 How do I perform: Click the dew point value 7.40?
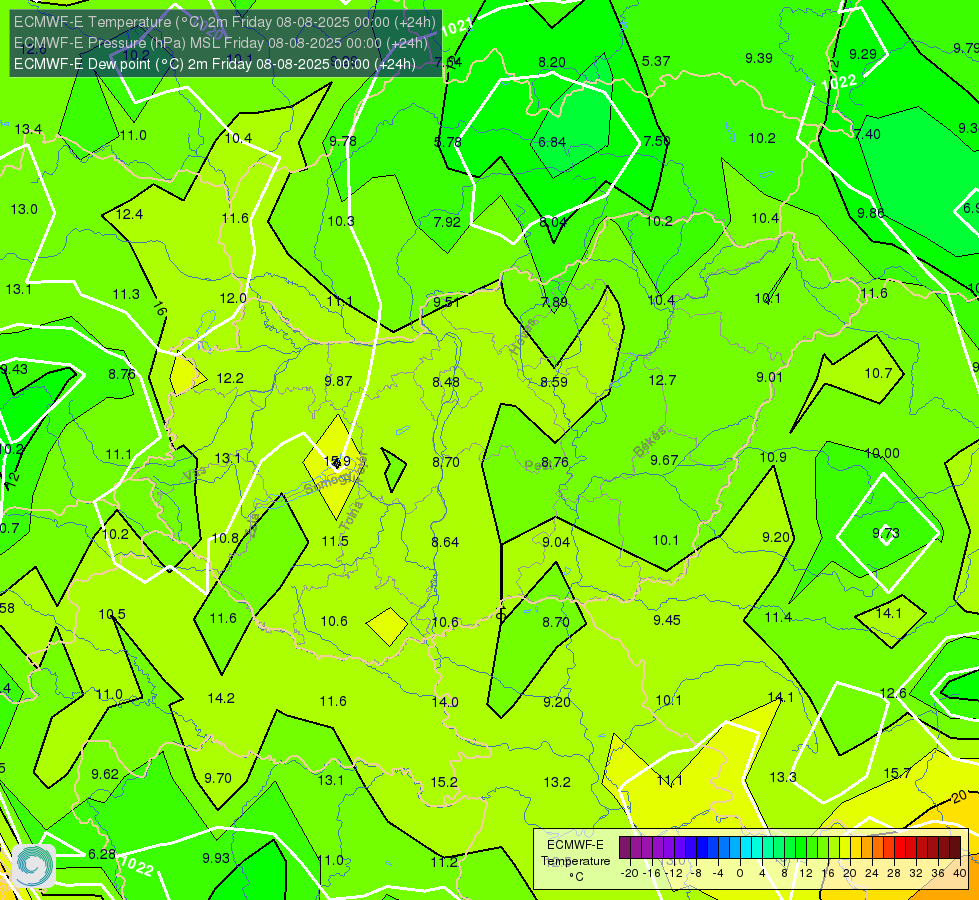click(x=867, y=134)
